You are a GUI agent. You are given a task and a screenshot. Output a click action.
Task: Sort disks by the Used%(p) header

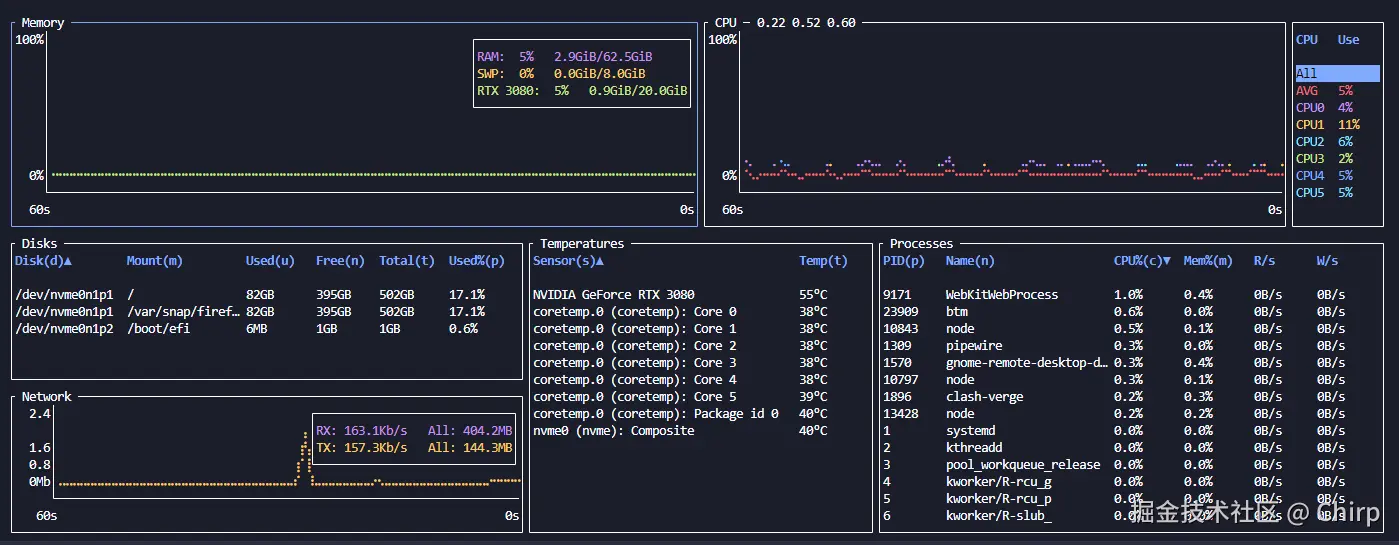[x=476, y=261]
